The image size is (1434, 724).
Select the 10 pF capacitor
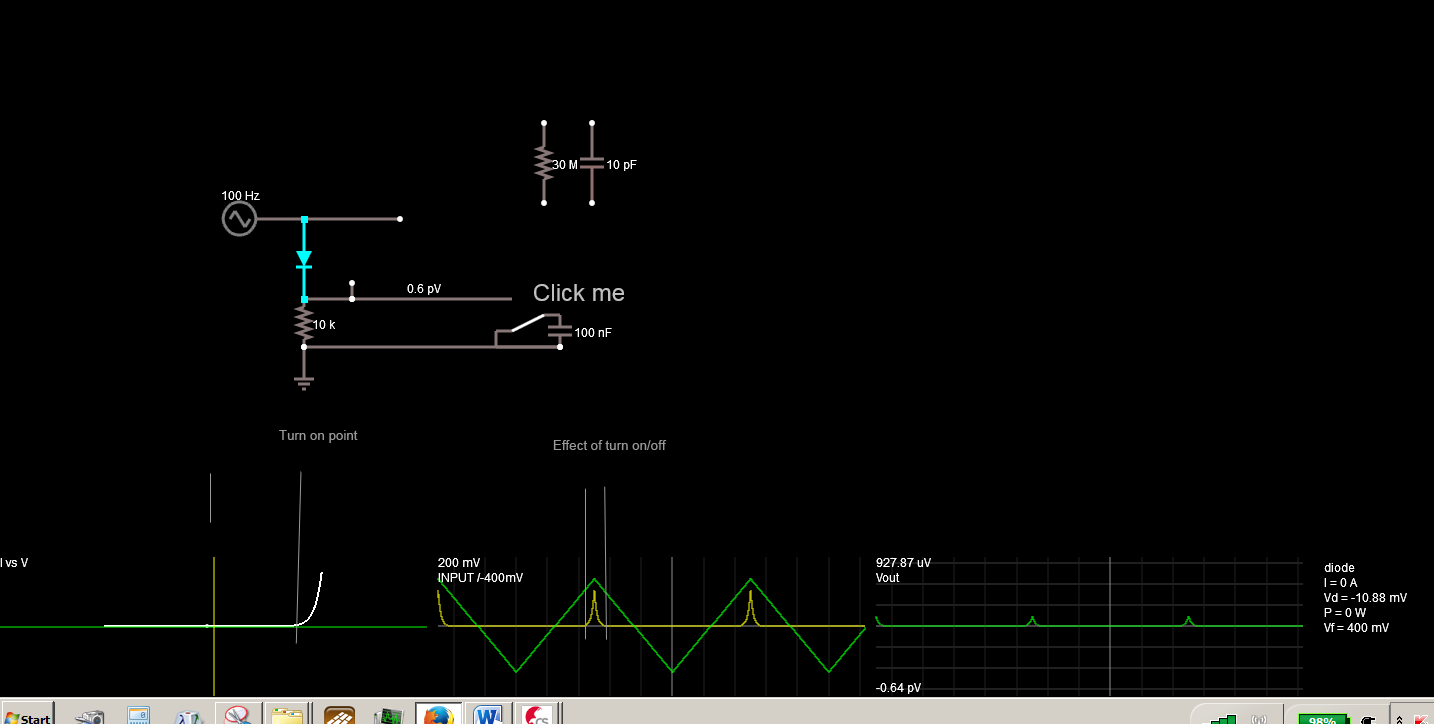click(592, 163)
